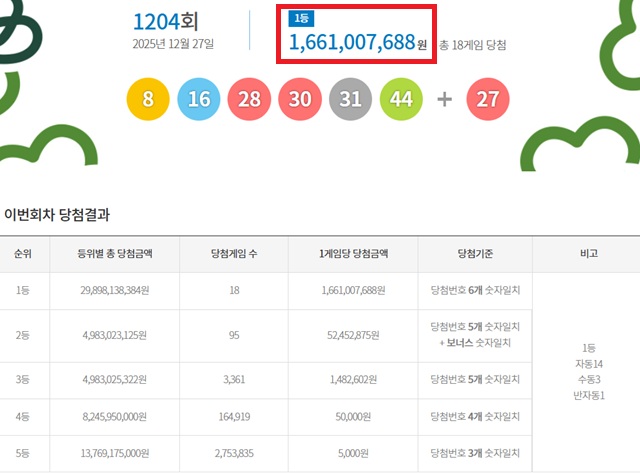The height and width of the screenshot is (473, 640).
Task: Click the yellow number 8 ball
Action: click(x=148, y=99)
